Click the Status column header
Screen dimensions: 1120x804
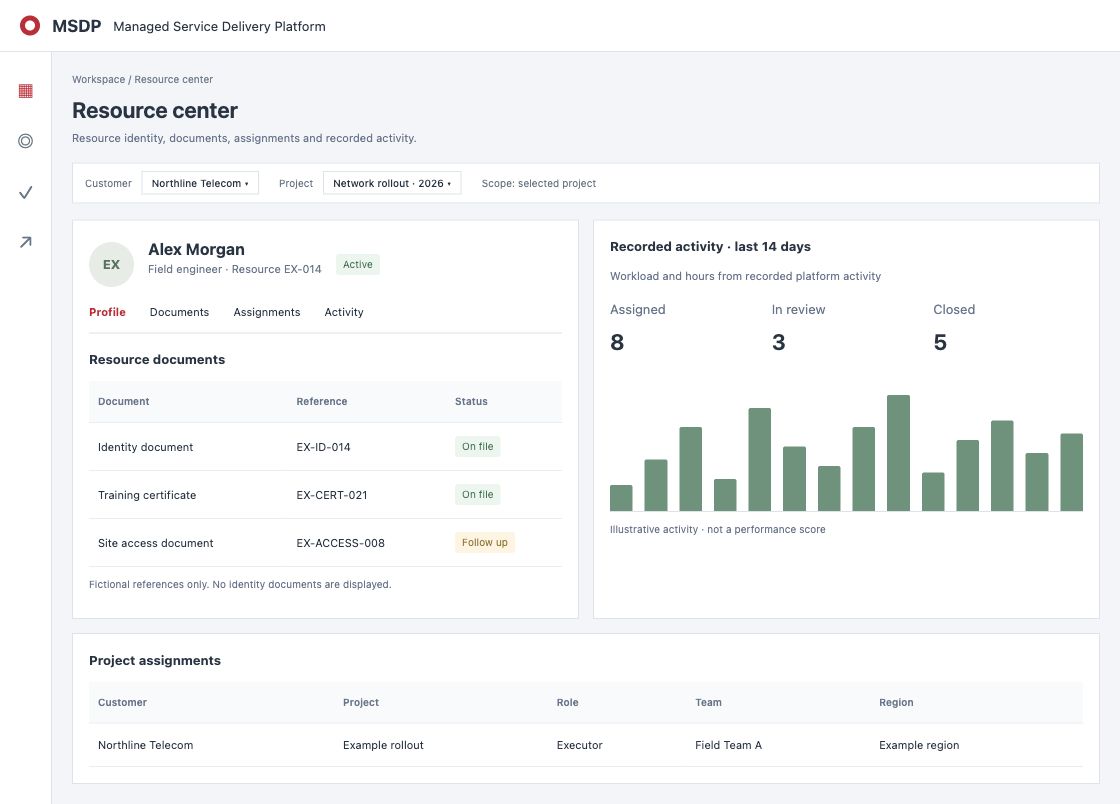pos(471,401)
